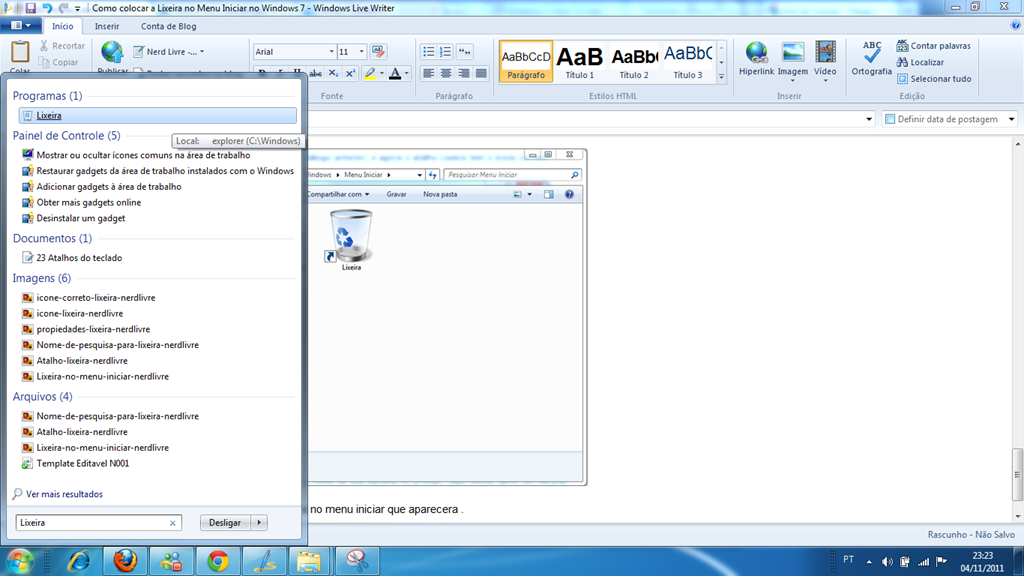
Task: Align the paragraph to the left
Action: point(428,73)
